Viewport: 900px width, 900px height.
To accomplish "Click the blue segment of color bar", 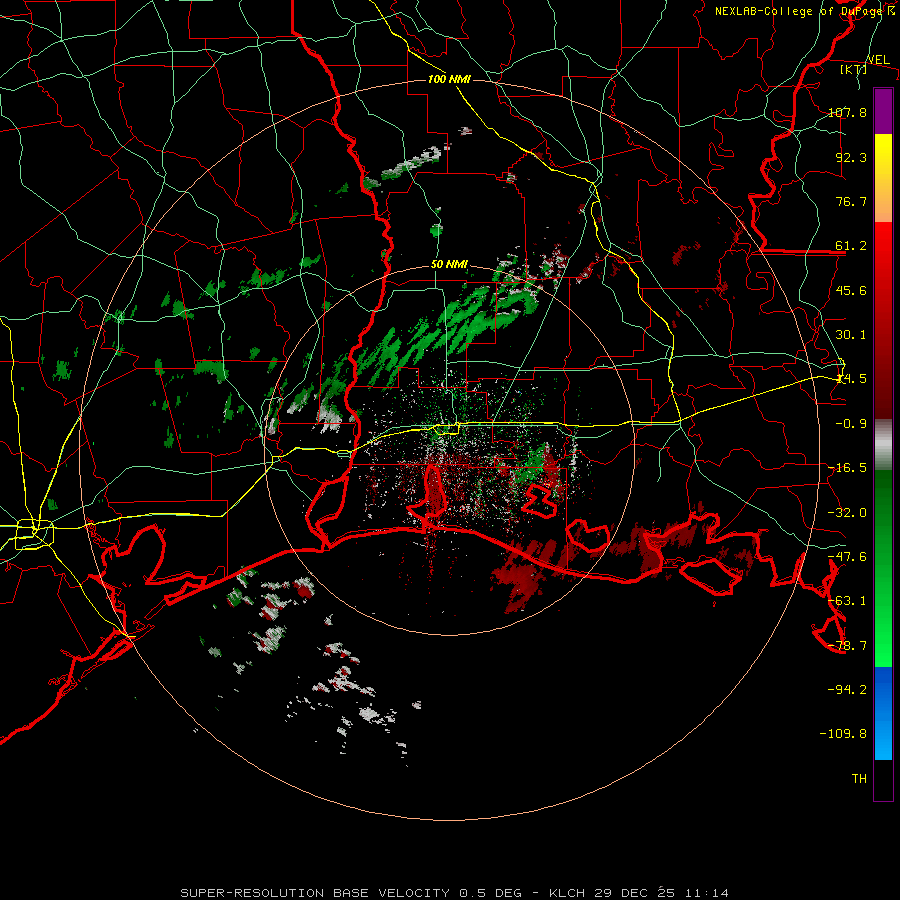I will pyautogui.click(x=883, y=713).
